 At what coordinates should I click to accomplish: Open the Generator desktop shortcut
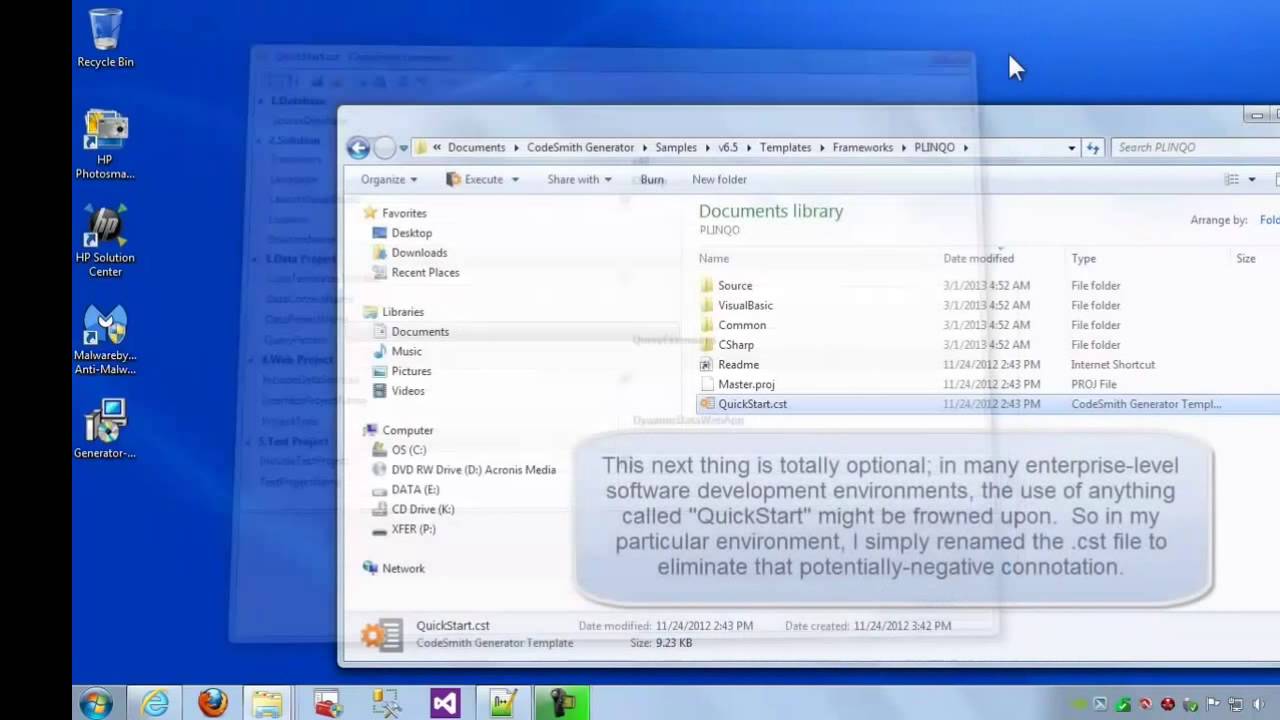(x=105, y=429)
